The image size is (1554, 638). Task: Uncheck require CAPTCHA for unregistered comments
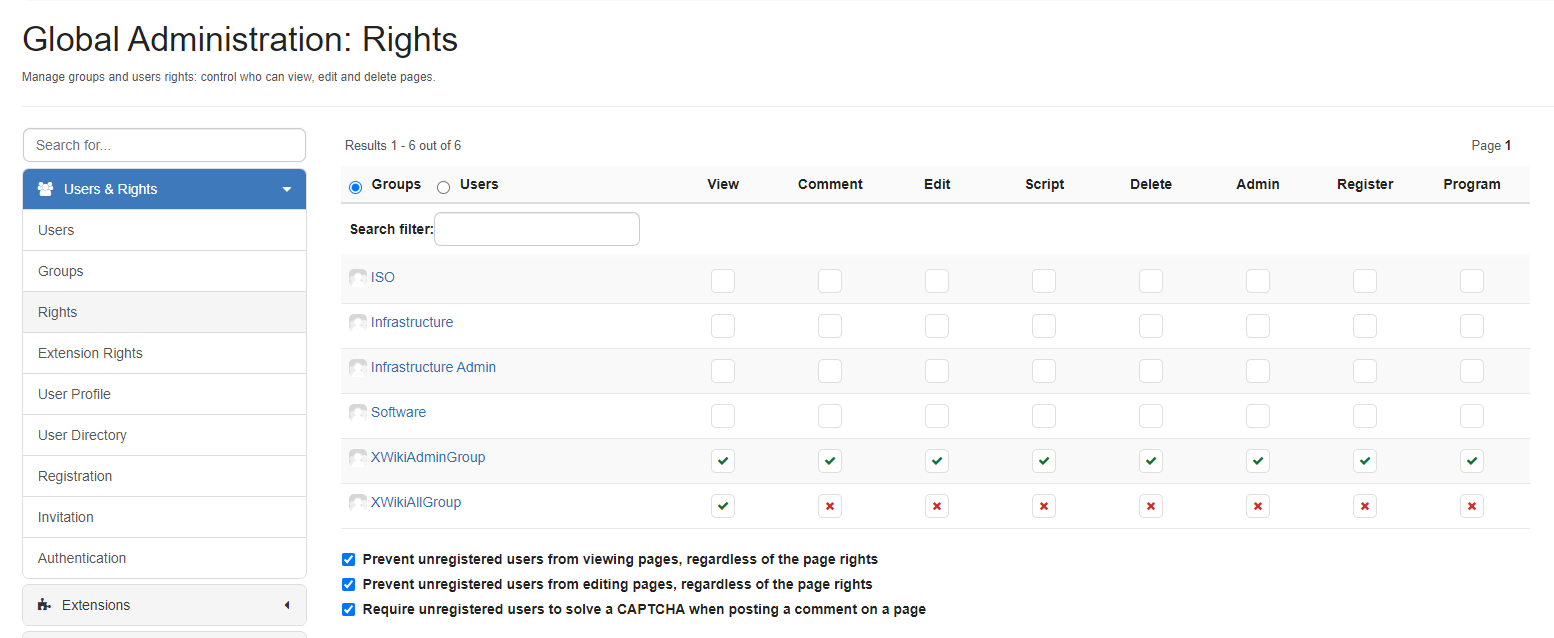(x=348, y=609)
